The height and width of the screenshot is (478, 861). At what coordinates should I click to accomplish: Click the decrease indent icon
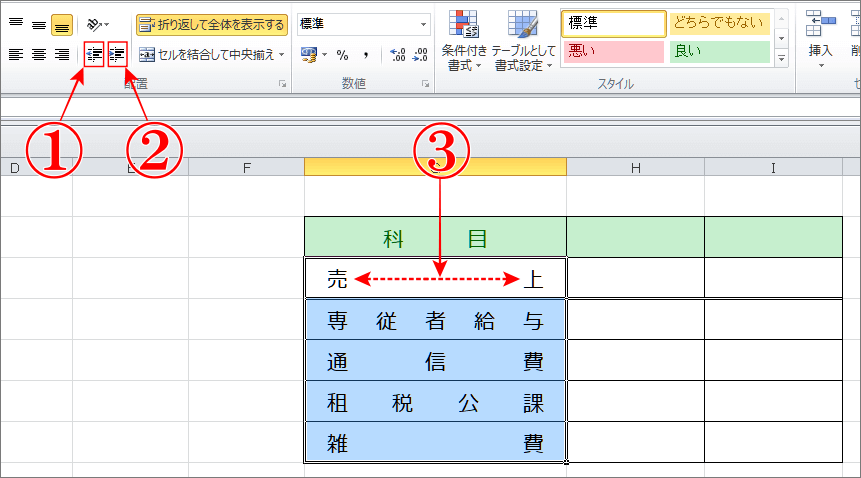coord(94,54)
